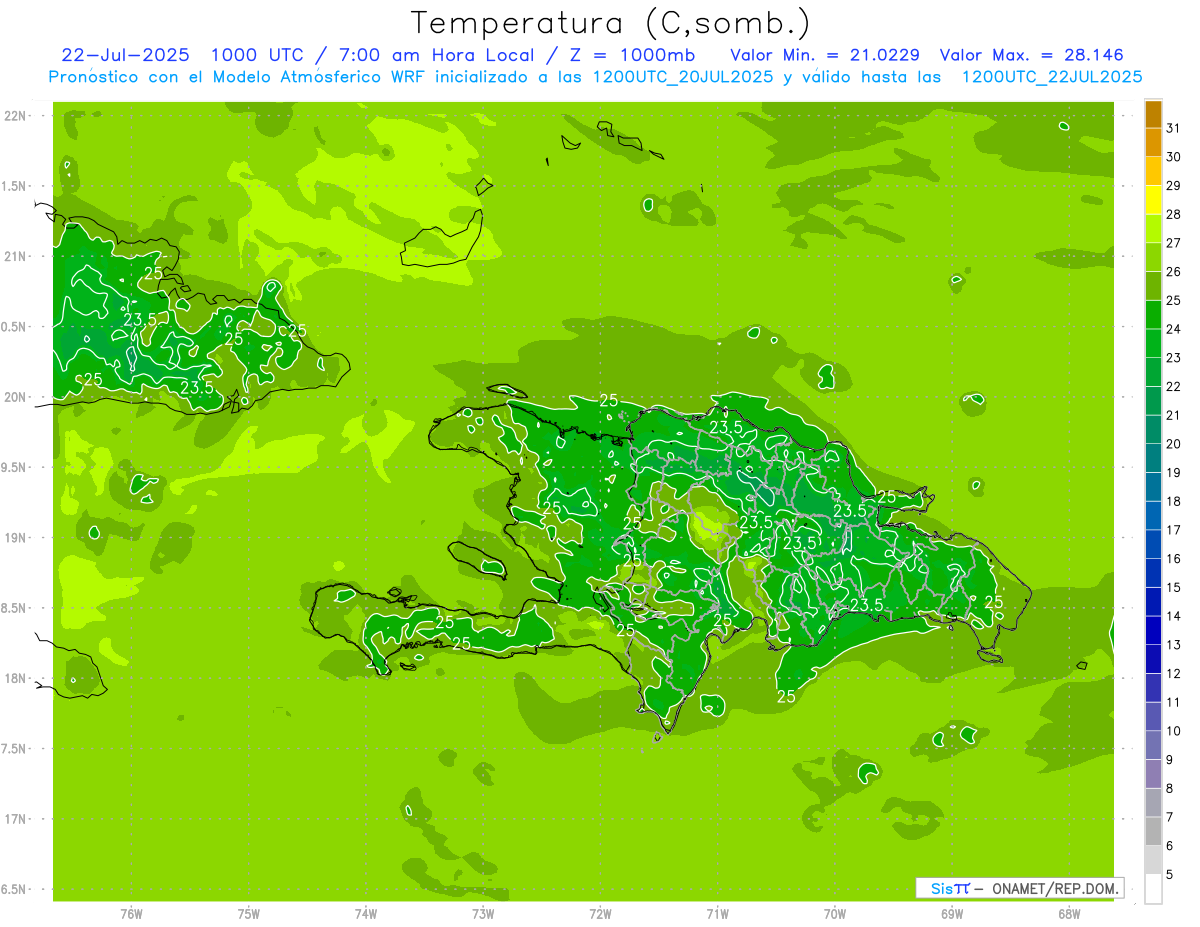
Task: Pick the gray legend swatch between 6 and 7
Action: 1153,832
